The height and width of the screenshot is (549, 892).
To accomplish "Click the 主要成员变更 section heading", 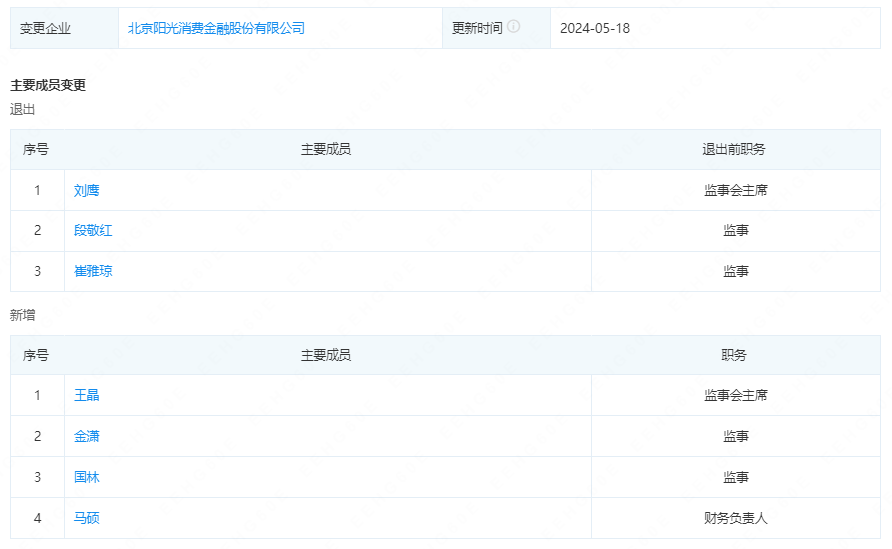I will tap(48, 85).
